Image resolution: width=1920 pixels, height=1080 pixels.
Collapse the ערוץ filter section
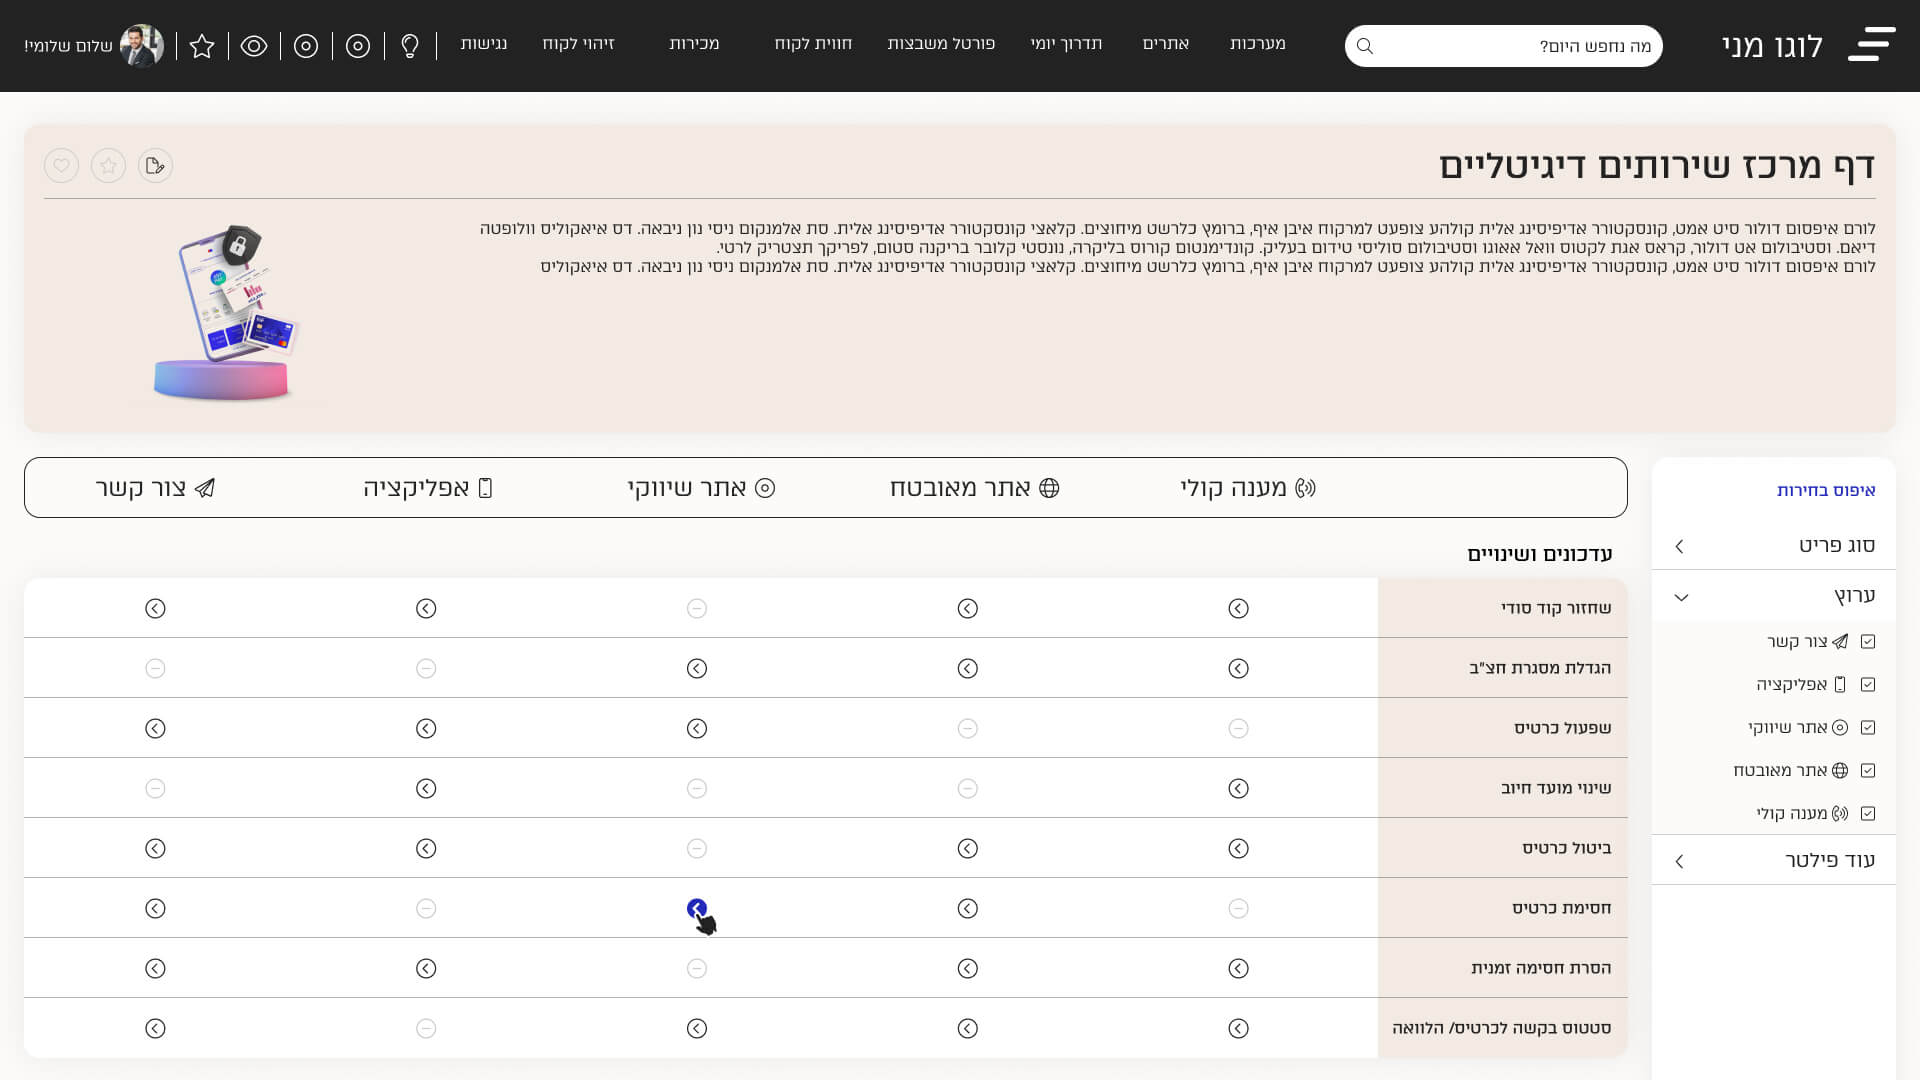click(x=1774, y=596)
